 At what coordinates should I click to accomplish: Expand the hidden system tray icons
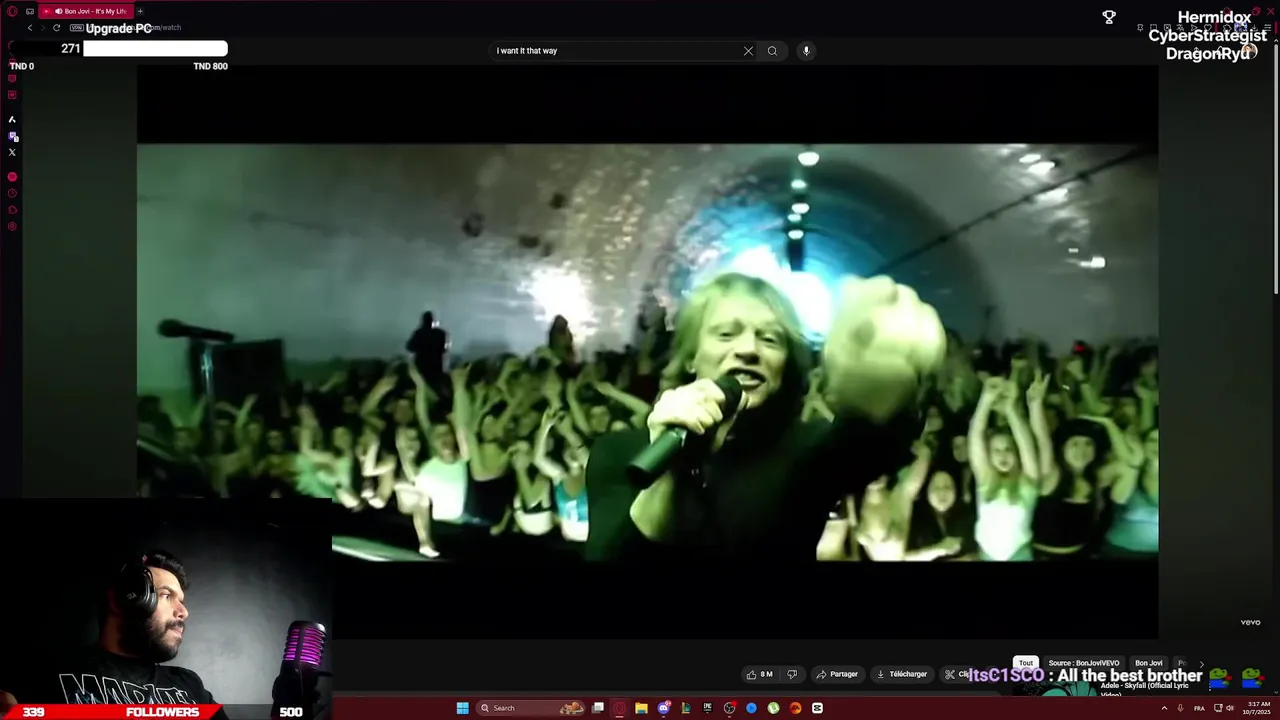pyautogui.click(x=1164, y=708)
